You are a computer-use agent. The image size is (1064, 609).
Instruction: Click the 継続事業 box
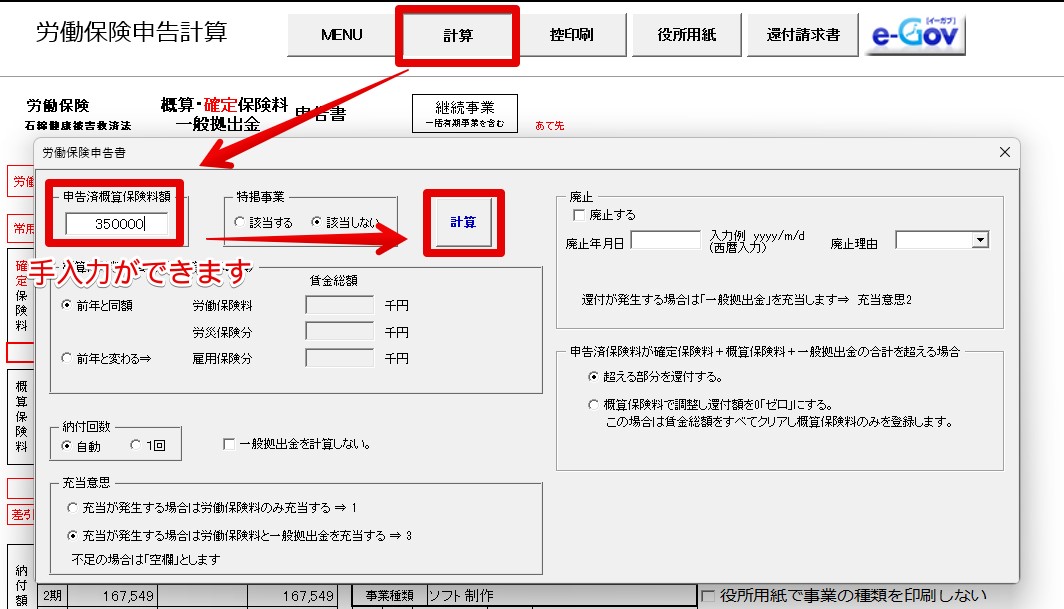(x=465, y=113)
